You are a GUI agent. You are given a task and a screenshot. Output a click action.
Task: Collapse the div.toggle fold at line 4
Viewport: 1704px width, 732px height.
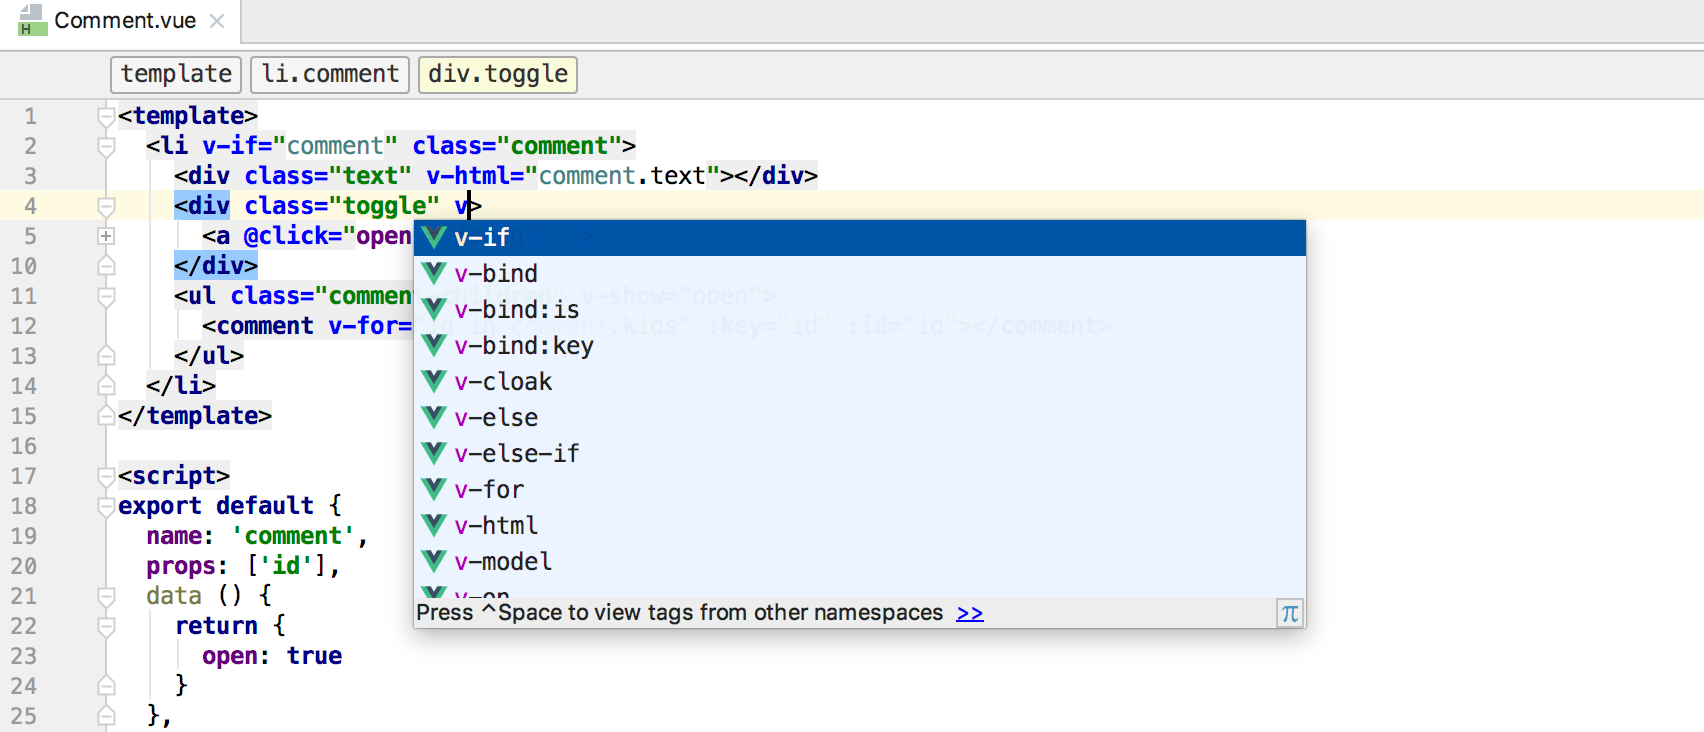(106, 207)
